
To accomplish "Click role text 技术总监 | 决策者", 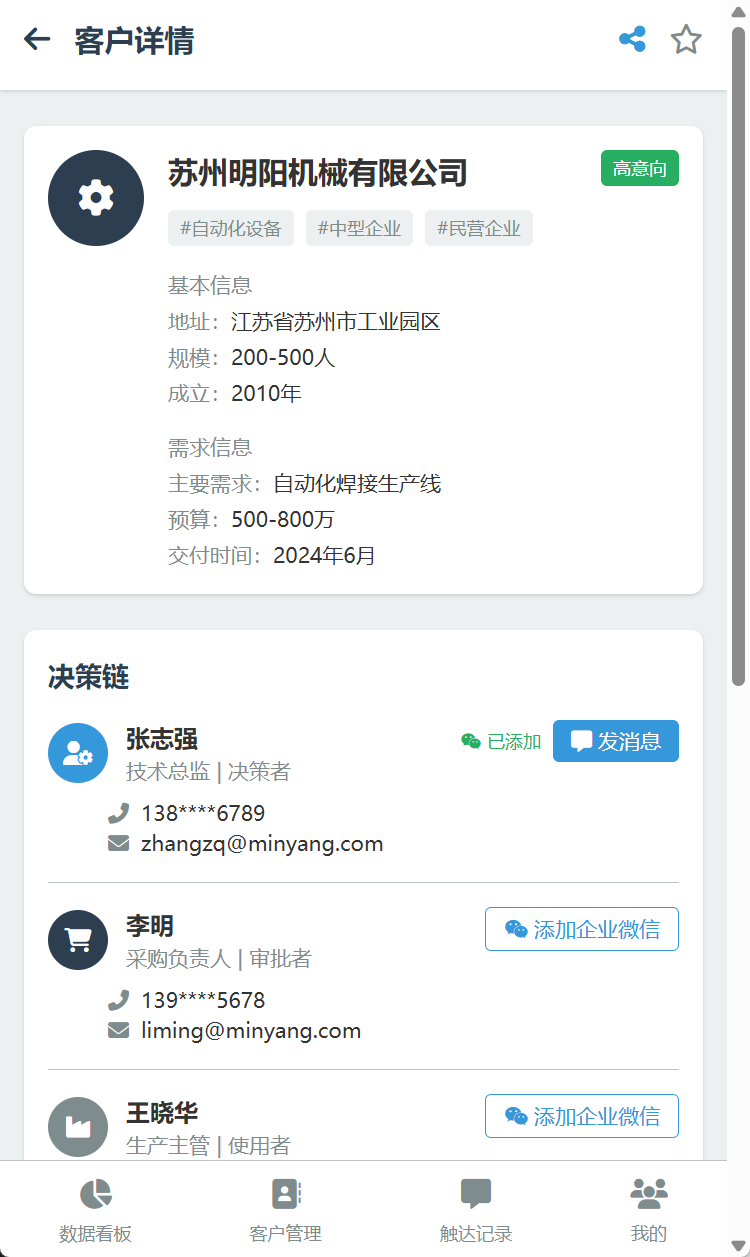I will [208, 772].
